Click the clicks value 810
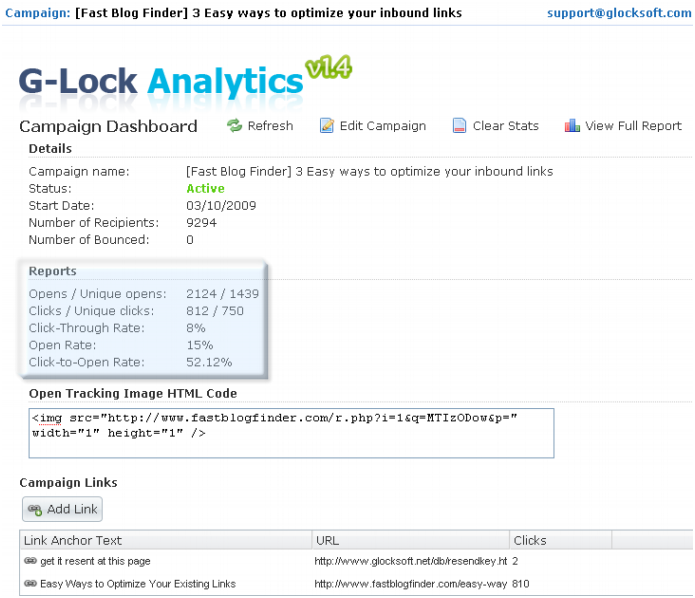Viewport: 695px width, 598px height. 521,584
